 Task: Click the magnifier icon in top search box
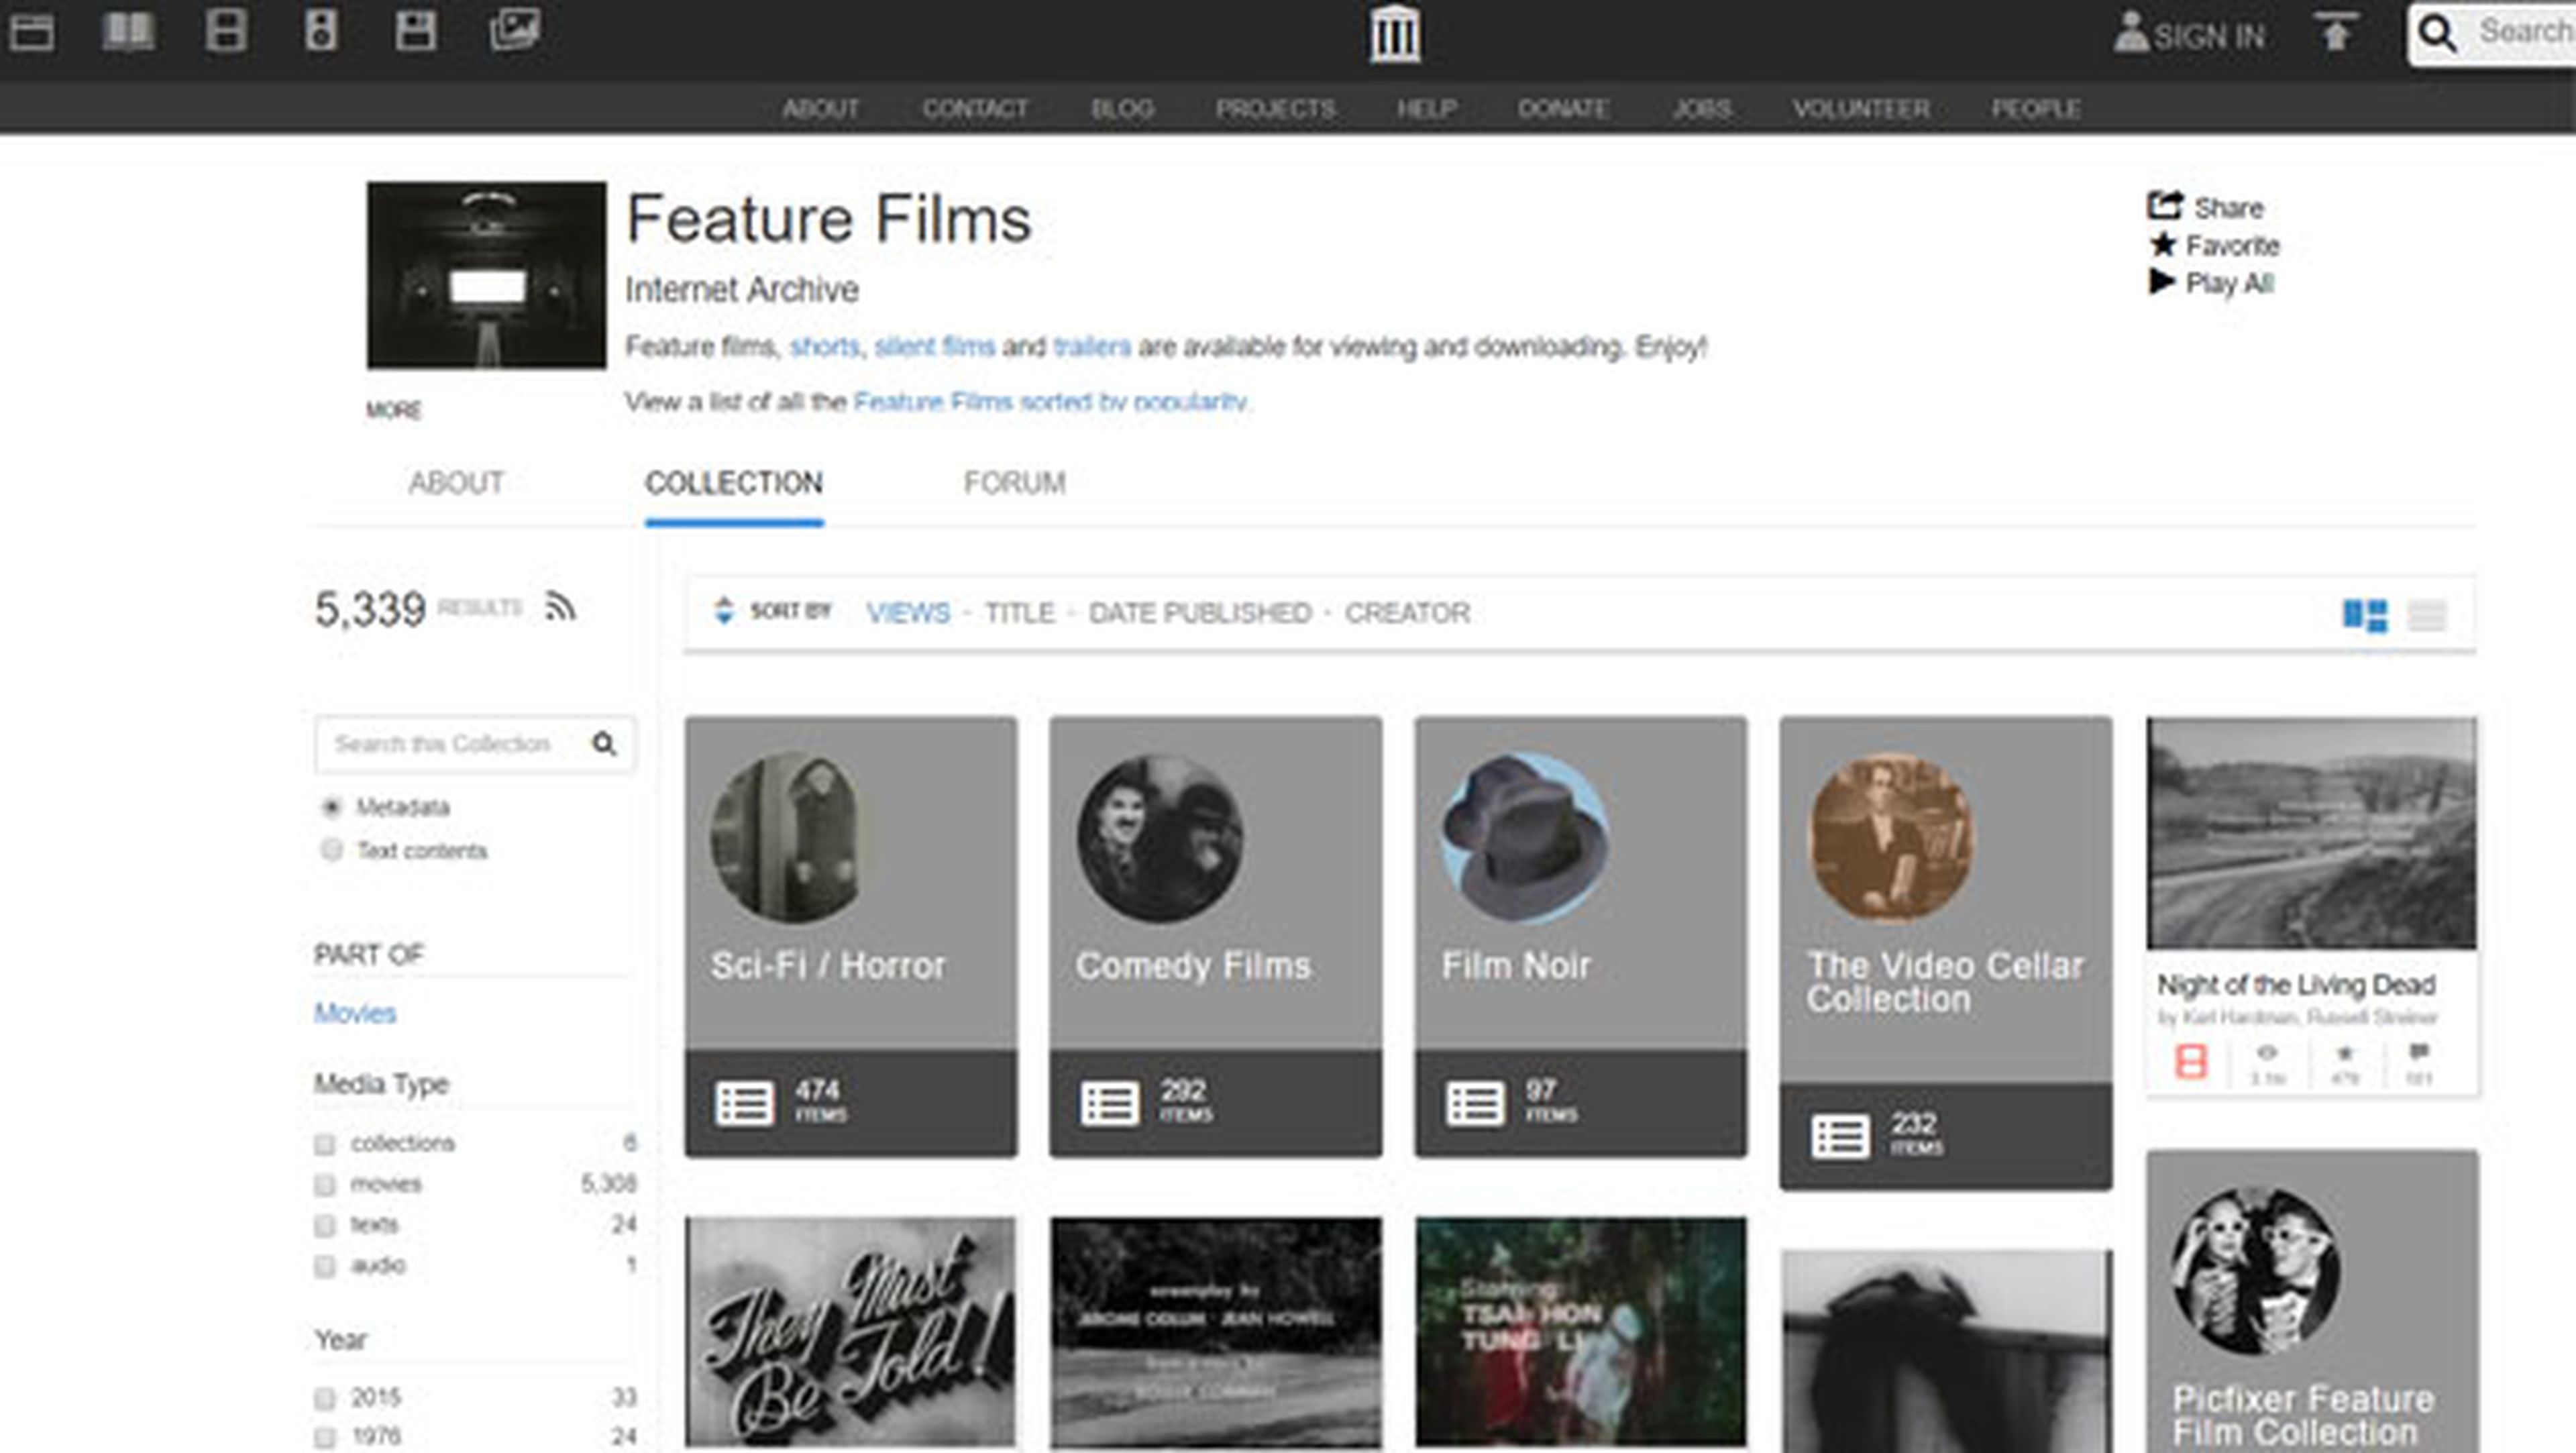click(2438, 35)
